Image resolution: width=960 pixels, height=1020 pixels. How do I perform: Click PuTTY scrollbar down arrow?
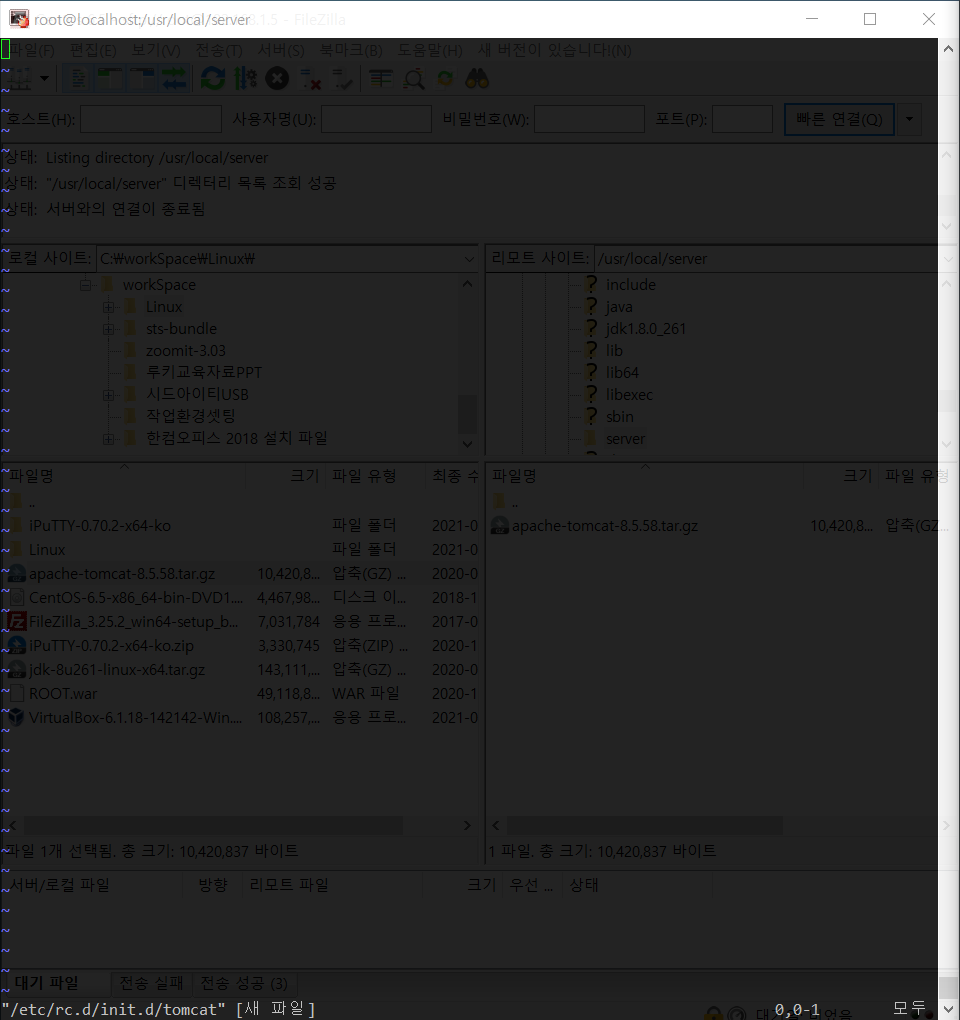(x=948, y=1009)
